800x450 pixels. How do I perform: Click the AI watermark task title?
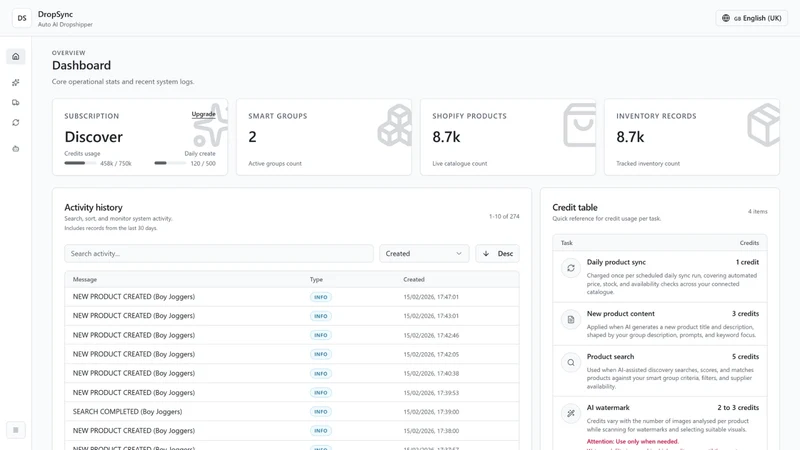point(608,408)
